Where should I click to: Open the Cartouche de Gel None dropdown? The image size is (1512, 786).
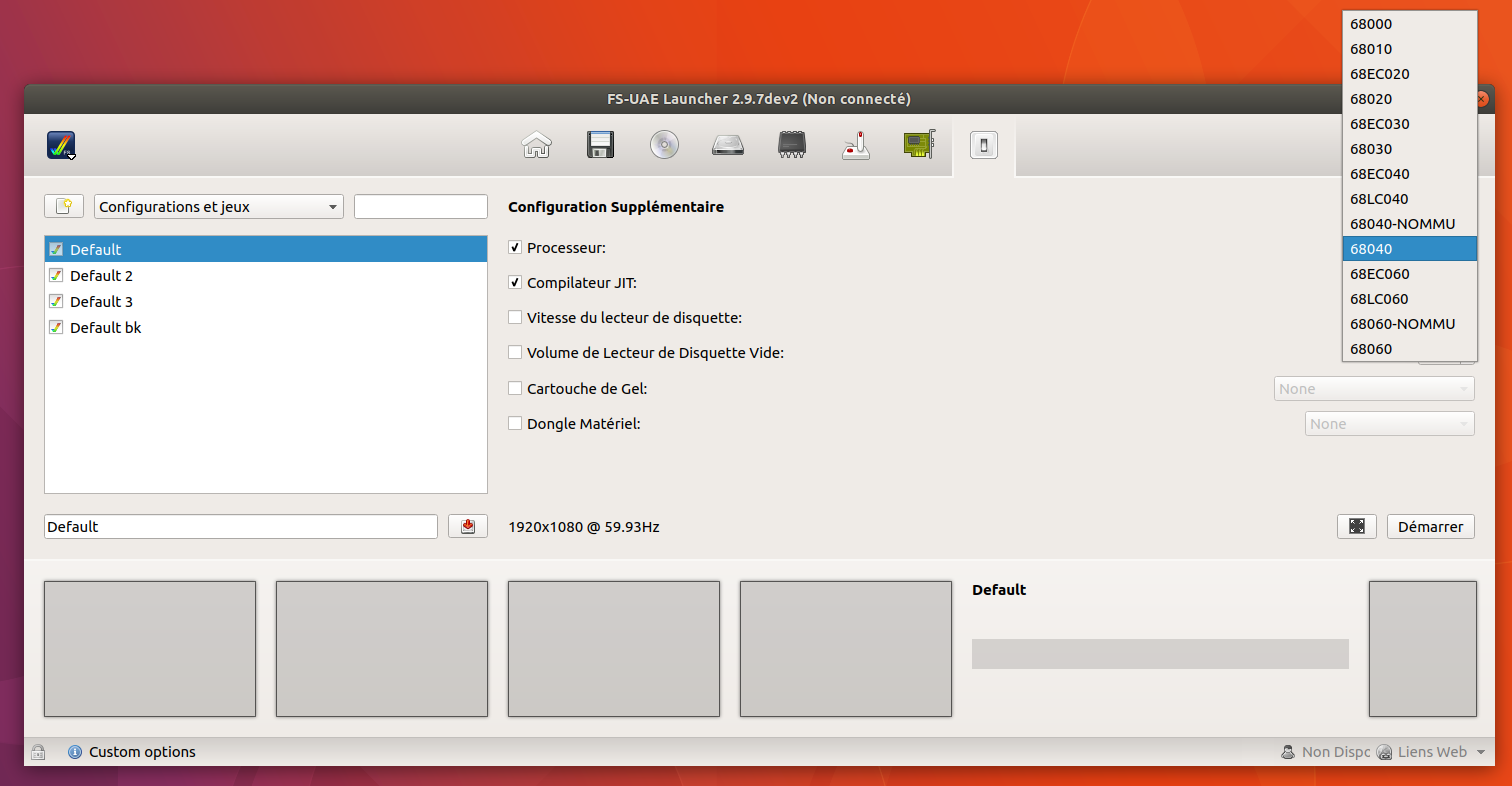pyautogui.click(x=1374, y=389)
